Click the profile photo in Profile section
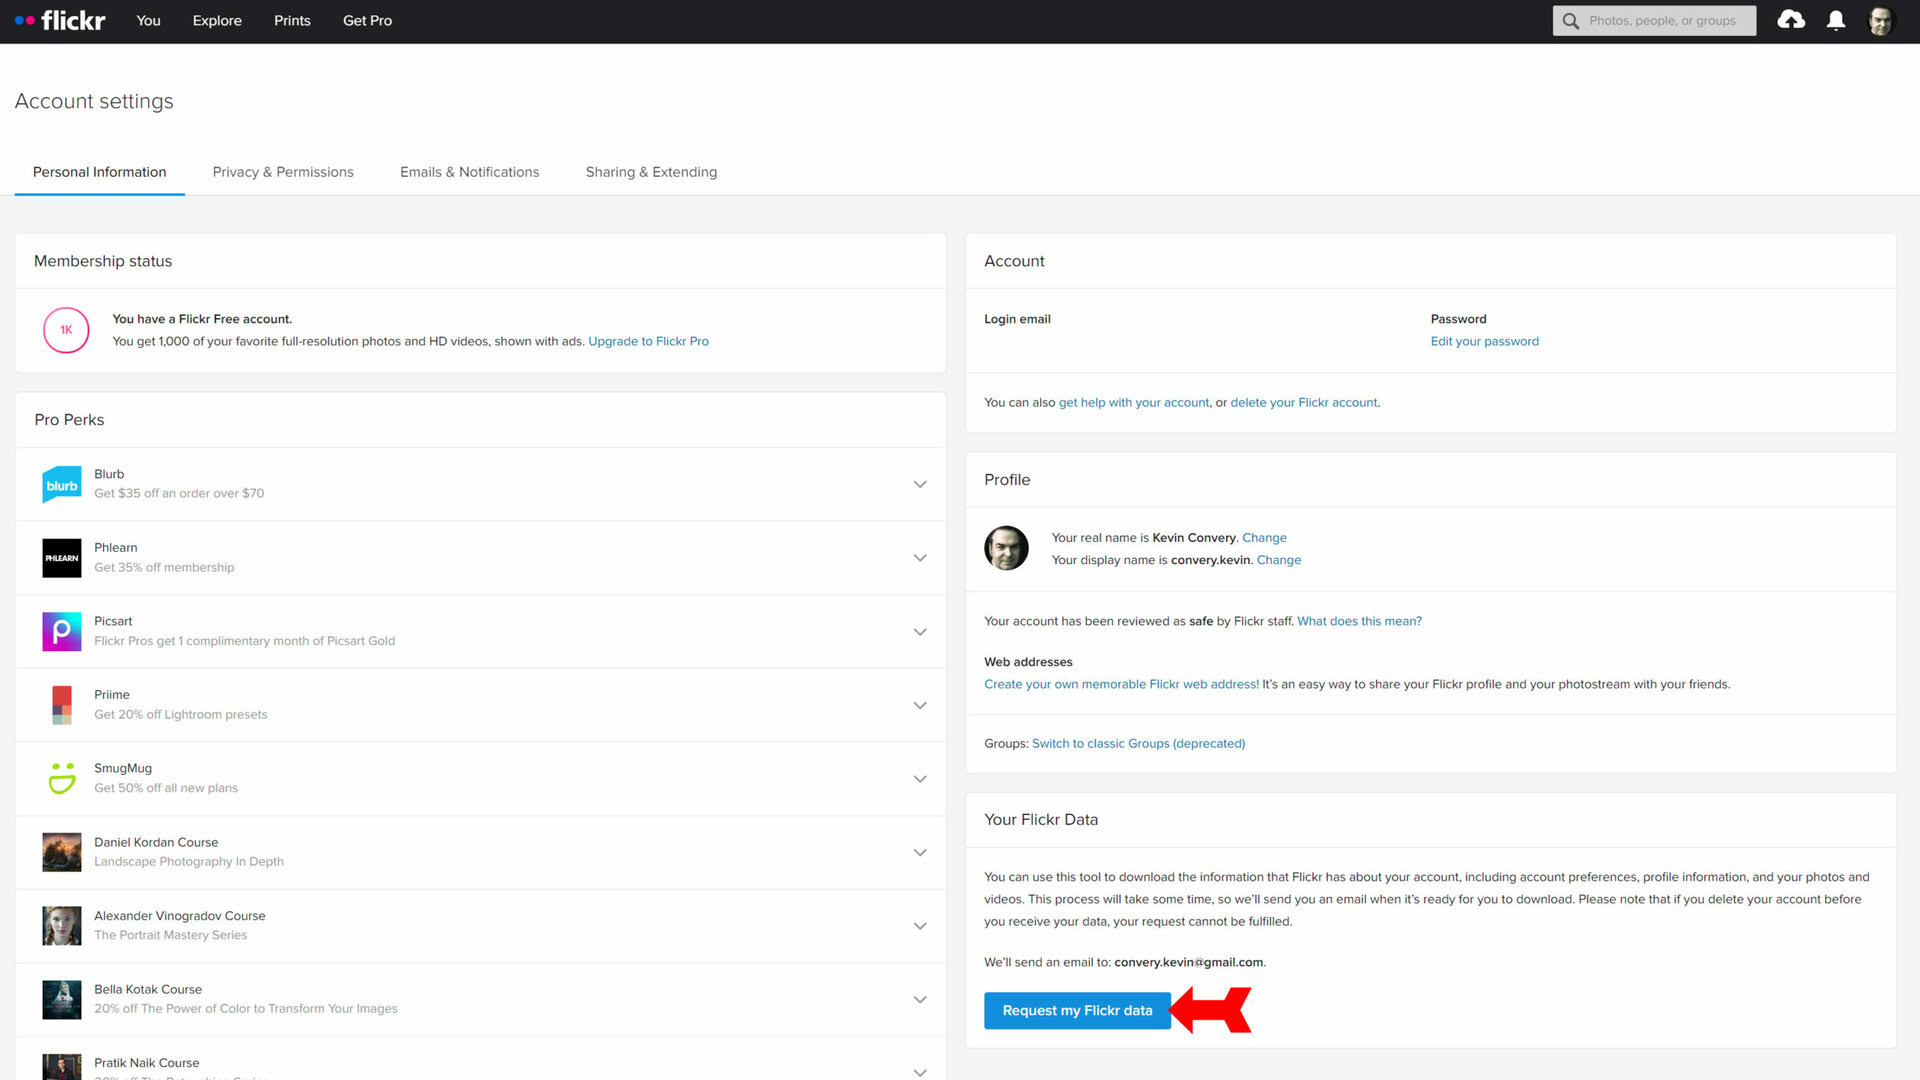1920x1080 pixels. tap(1006, 548)
